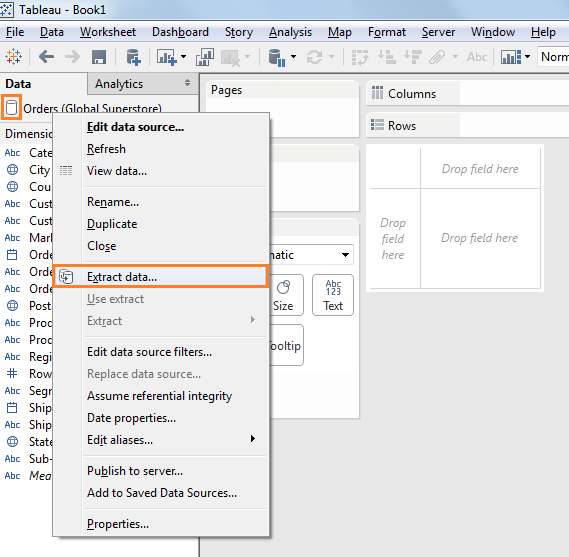Click the Orders (Global Superstore) data source name
Image resolution: width=569 pixels, height=557 pixels.
click(x=93, y=108)
